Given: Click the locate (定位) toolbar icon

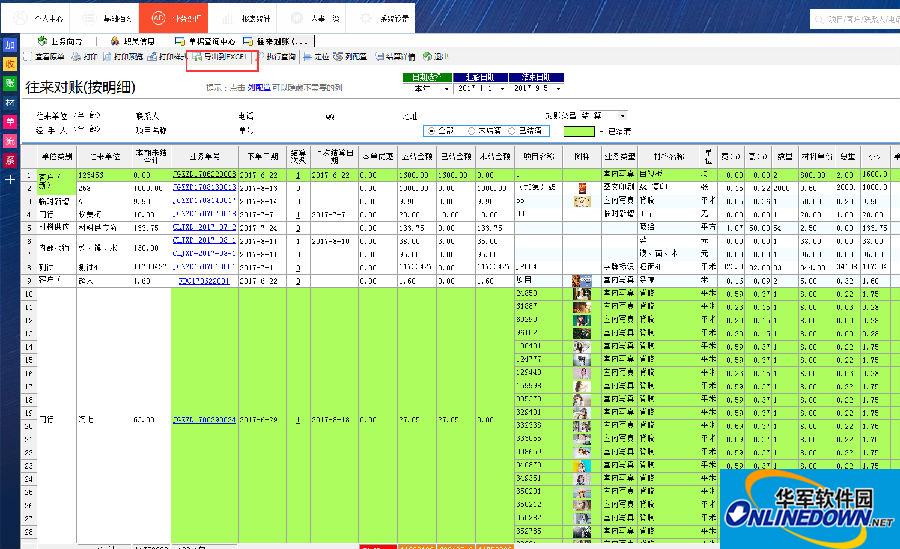Looking at the screenshot, I should point(316,57).
